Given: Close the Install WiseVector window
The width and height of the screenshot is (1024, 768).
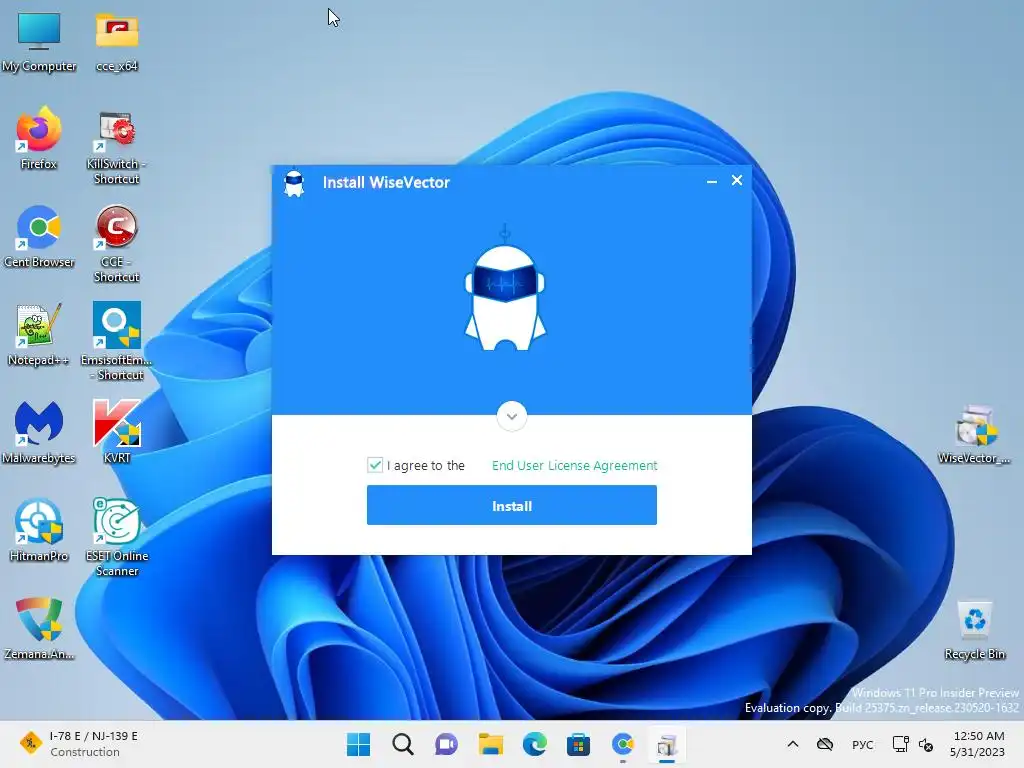Looking at the screenshot, I should click(737, 180).
